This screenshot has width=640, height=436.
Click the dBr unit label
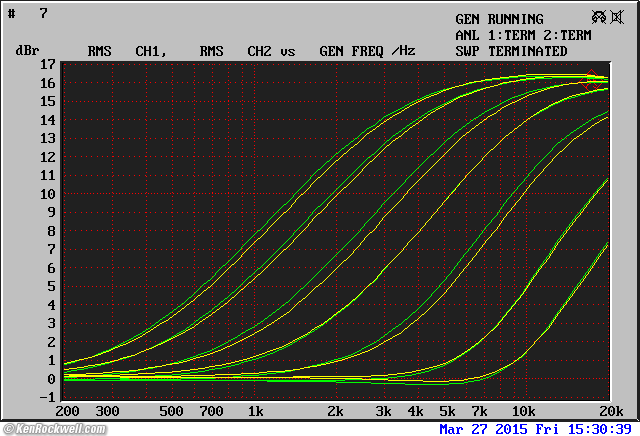(x=27, y=51)
